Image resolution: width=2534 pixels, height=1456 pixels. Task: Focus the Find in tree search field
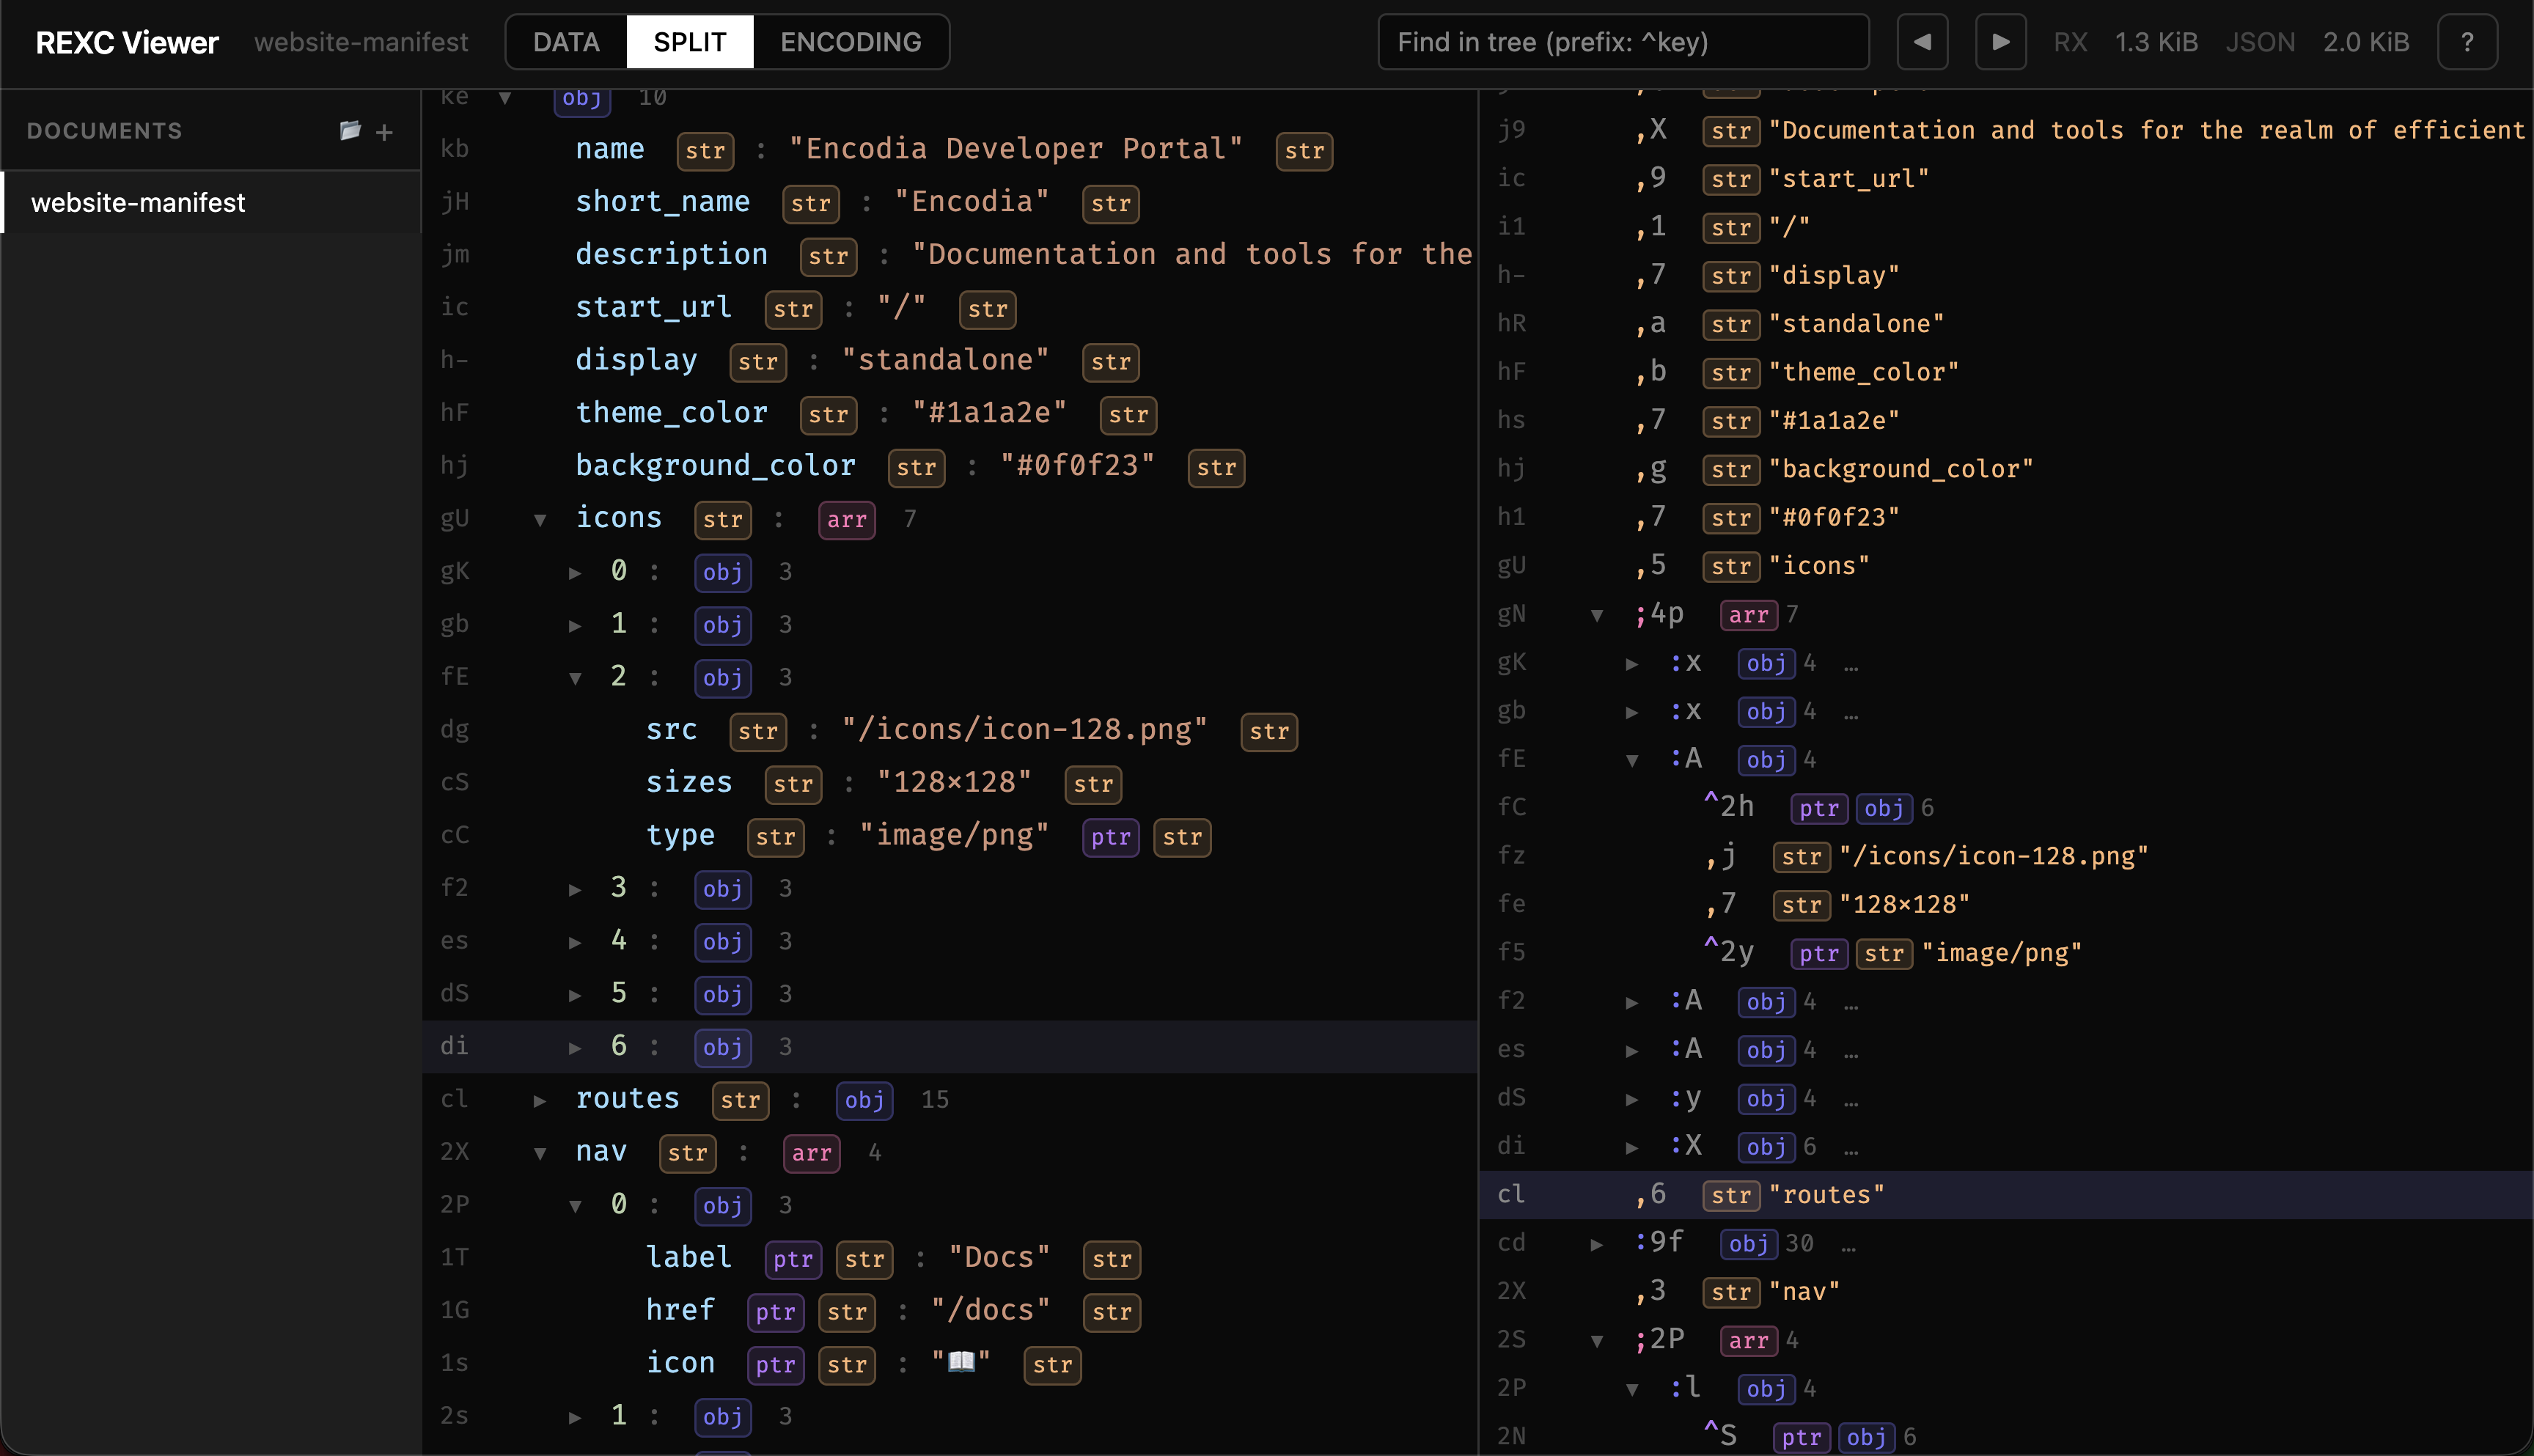(1623, 42)
